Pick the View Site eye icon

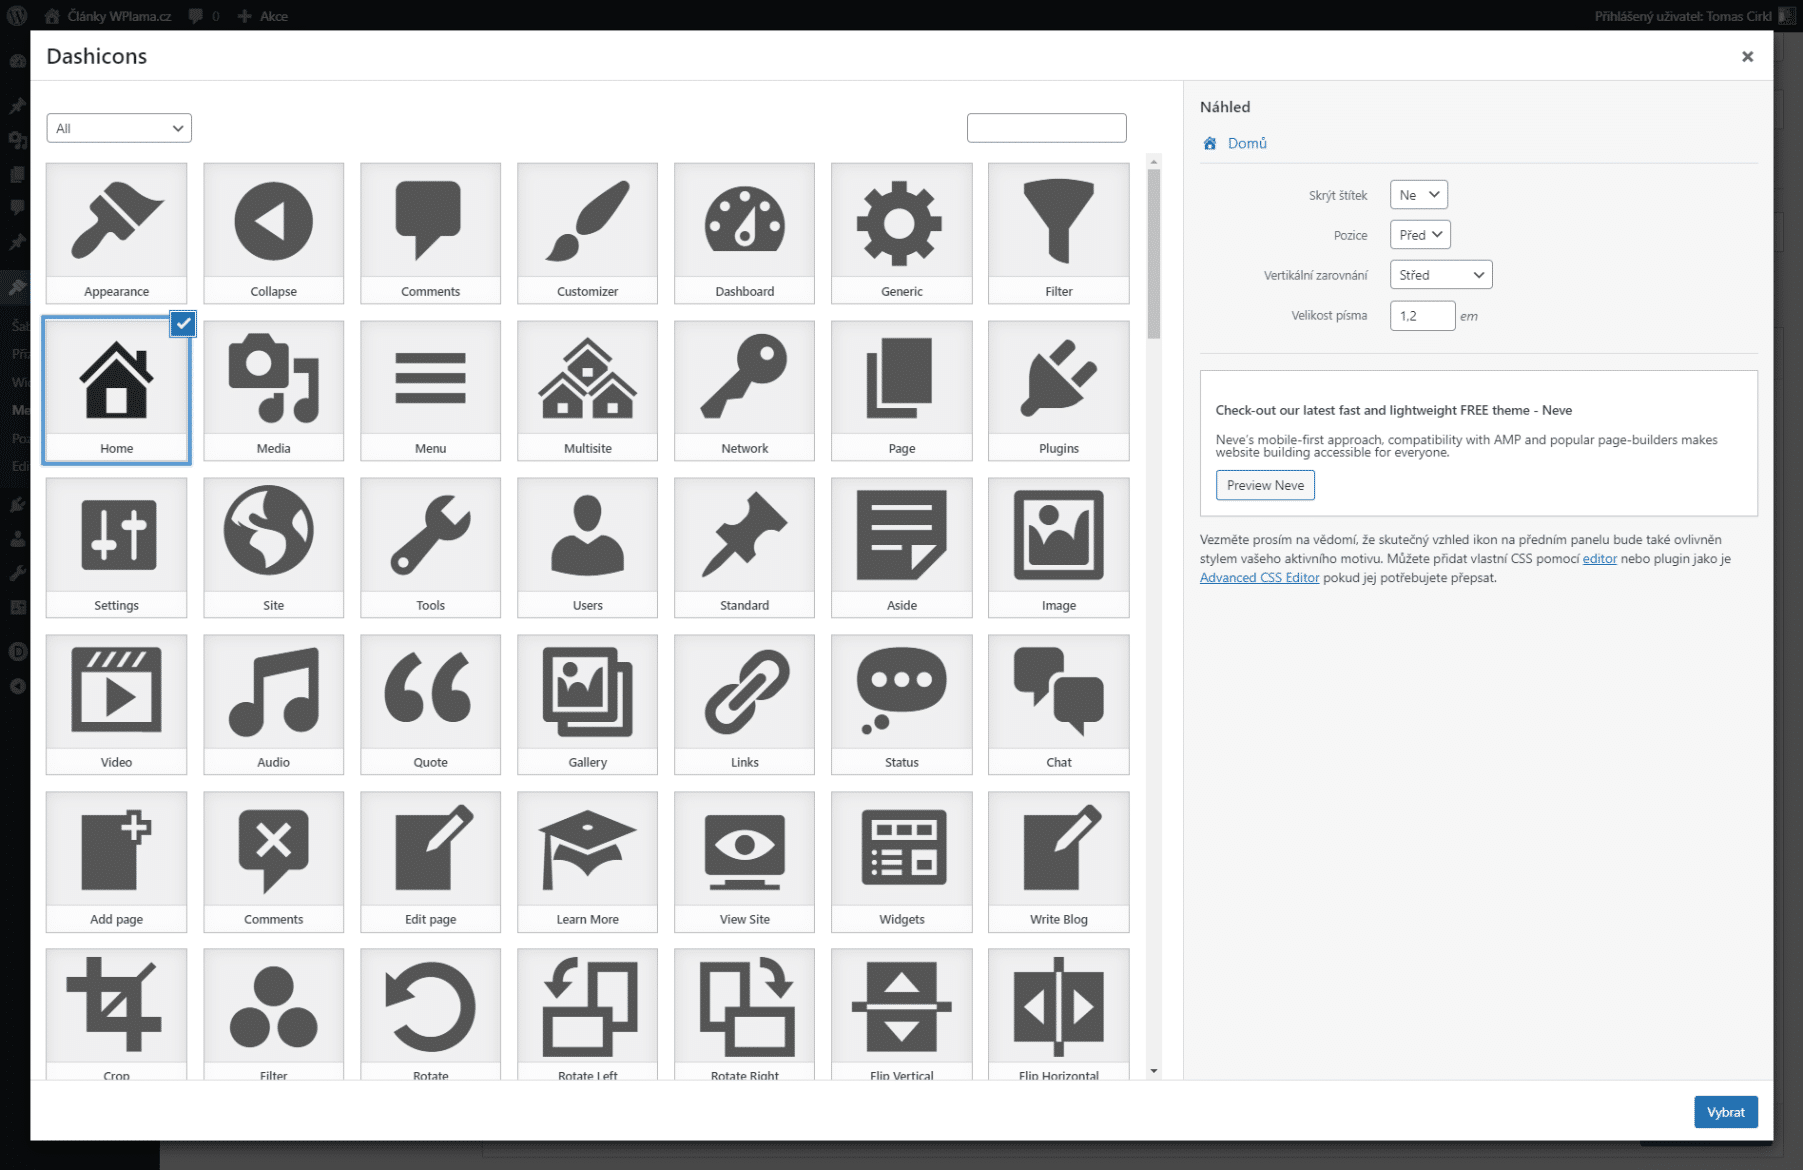pyautogui.click(x=744, y=861)
